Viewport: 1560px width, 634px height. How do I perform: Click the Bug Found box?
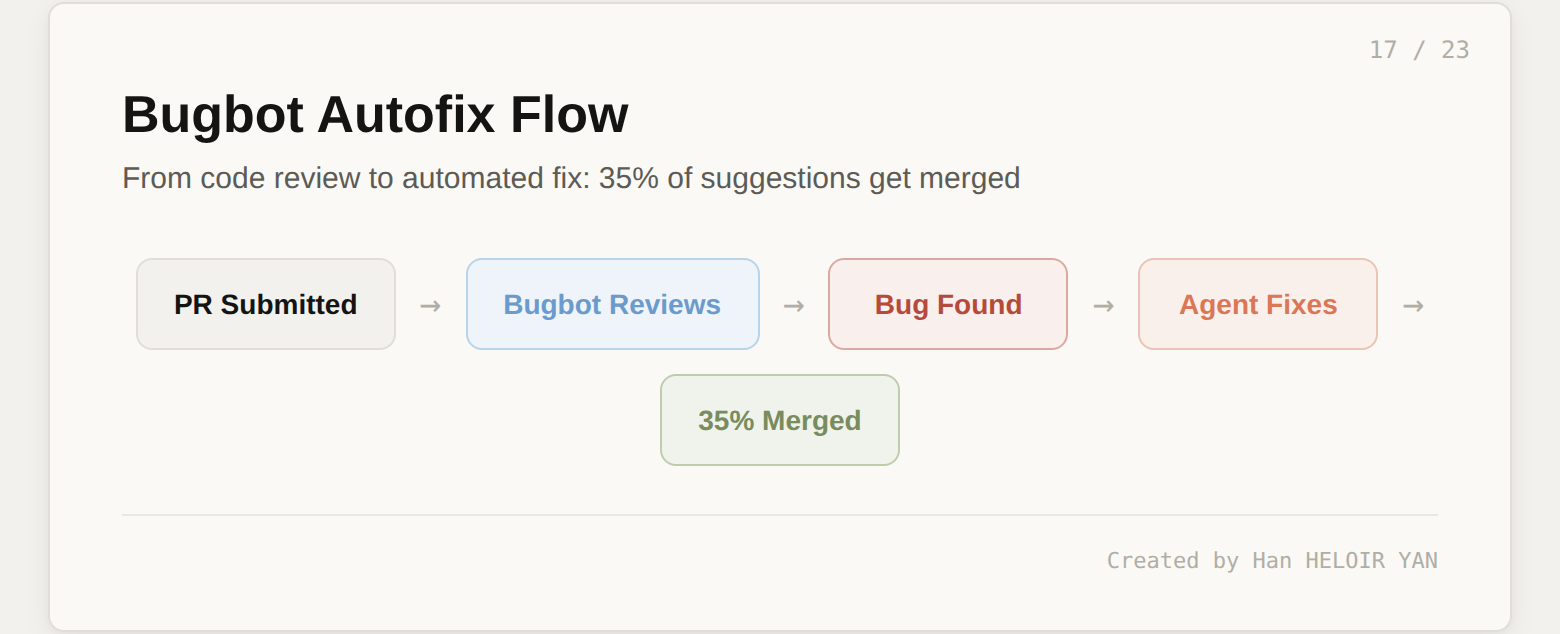[x=947, y=304]
